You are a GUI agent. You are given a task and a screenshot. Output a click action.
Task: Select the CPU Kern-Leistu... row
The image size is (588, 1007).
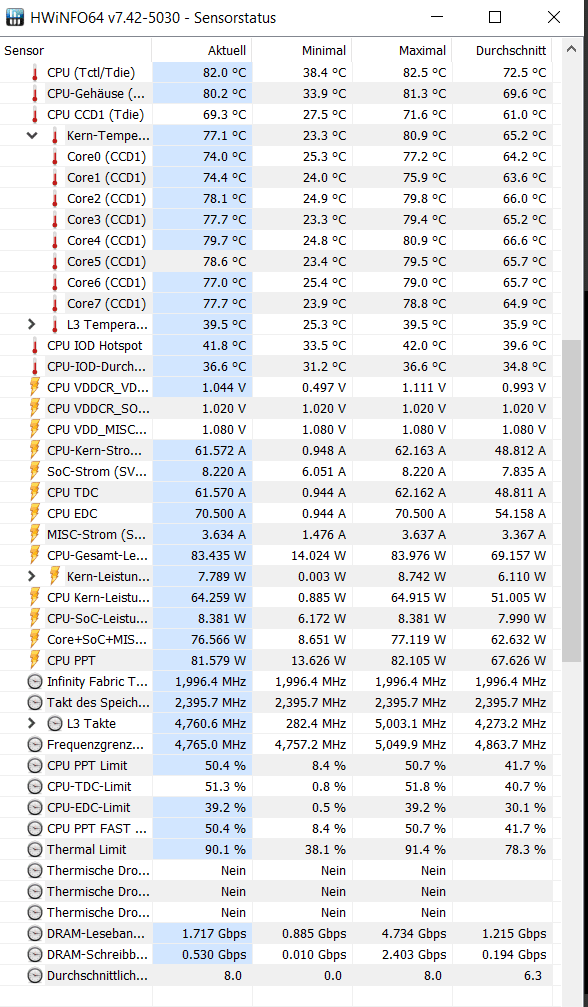click(276, 597)
